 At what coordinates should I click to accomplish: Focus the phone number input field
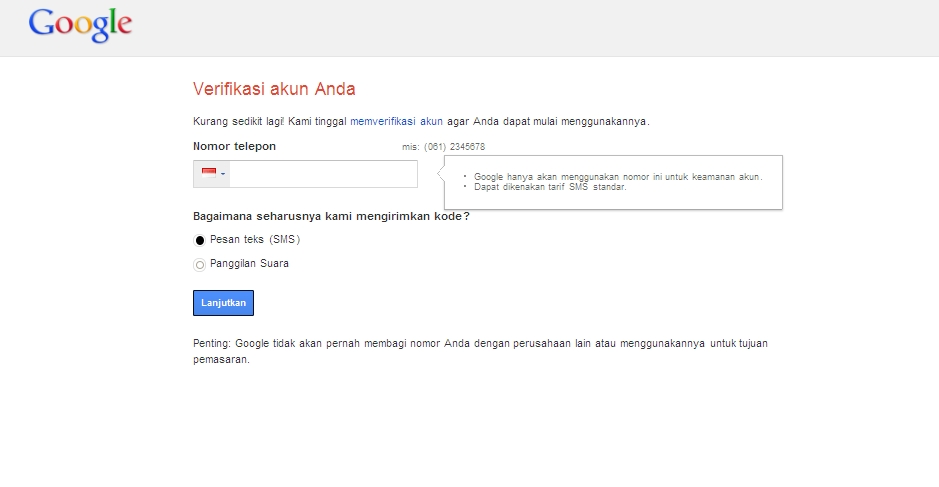click(x=323, y=174)
